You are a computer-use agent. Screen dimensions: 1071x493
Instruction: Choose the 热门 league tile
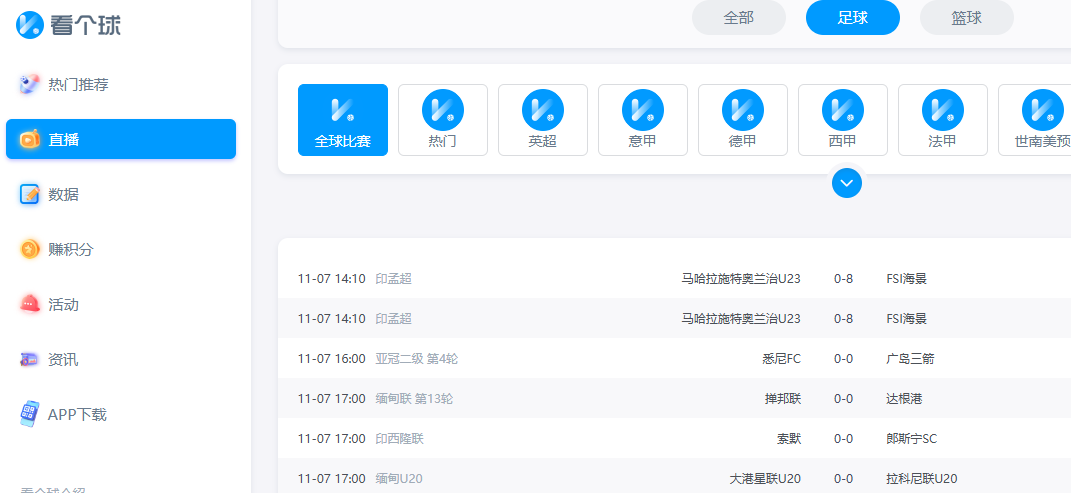pos(443,120)
